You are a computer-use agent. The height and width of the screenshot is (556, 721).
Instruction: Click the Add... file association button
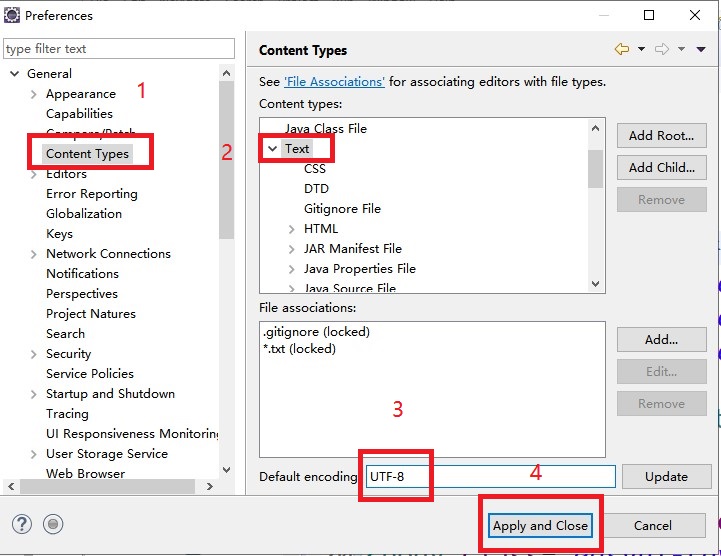[661, 339]
